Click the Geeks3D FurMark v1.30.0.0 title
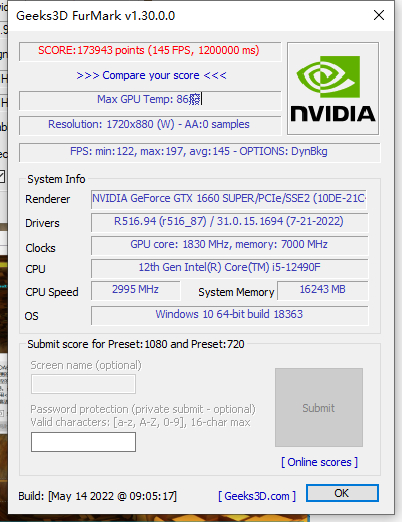This screenshot has height=522, width=402. coord(96,16)
